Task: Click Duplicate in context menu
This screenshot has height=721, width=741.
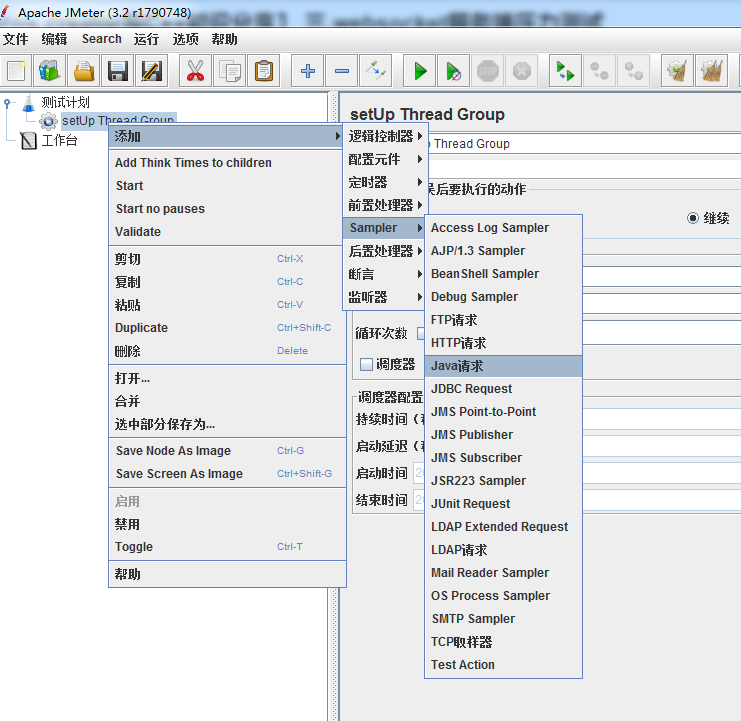Action: [x=225, y=328]
